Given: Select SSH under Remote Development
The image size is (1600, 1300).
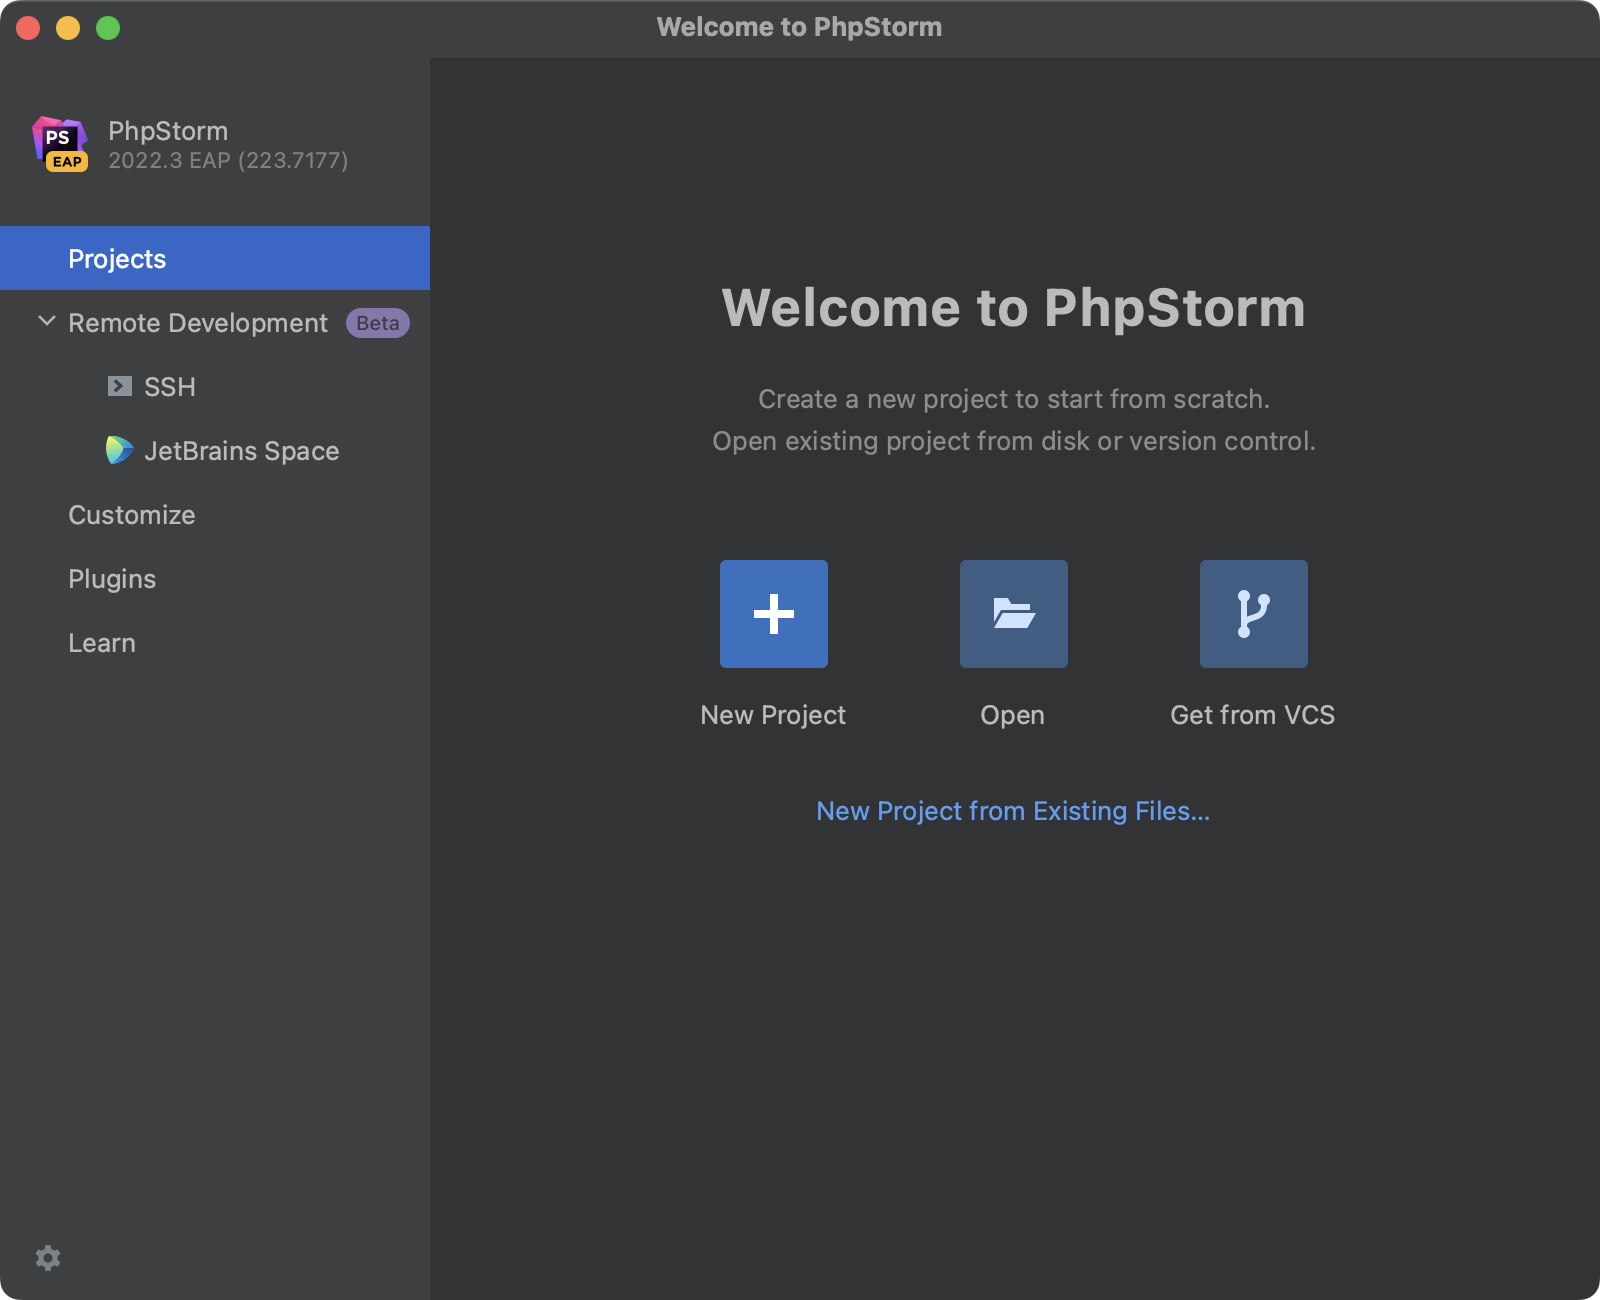Looking at the screenshot, I should click(x=170, y=387).
